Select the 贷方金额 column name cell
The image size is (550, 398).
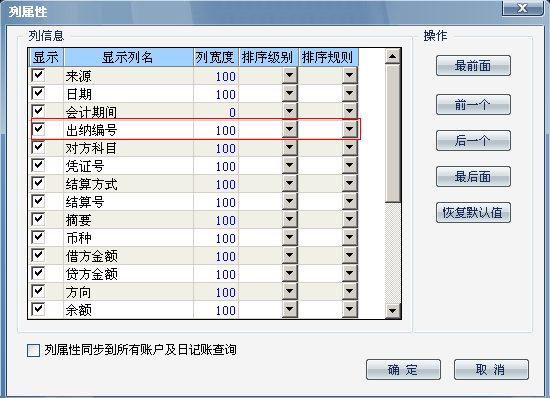click(x=128, y=274)
